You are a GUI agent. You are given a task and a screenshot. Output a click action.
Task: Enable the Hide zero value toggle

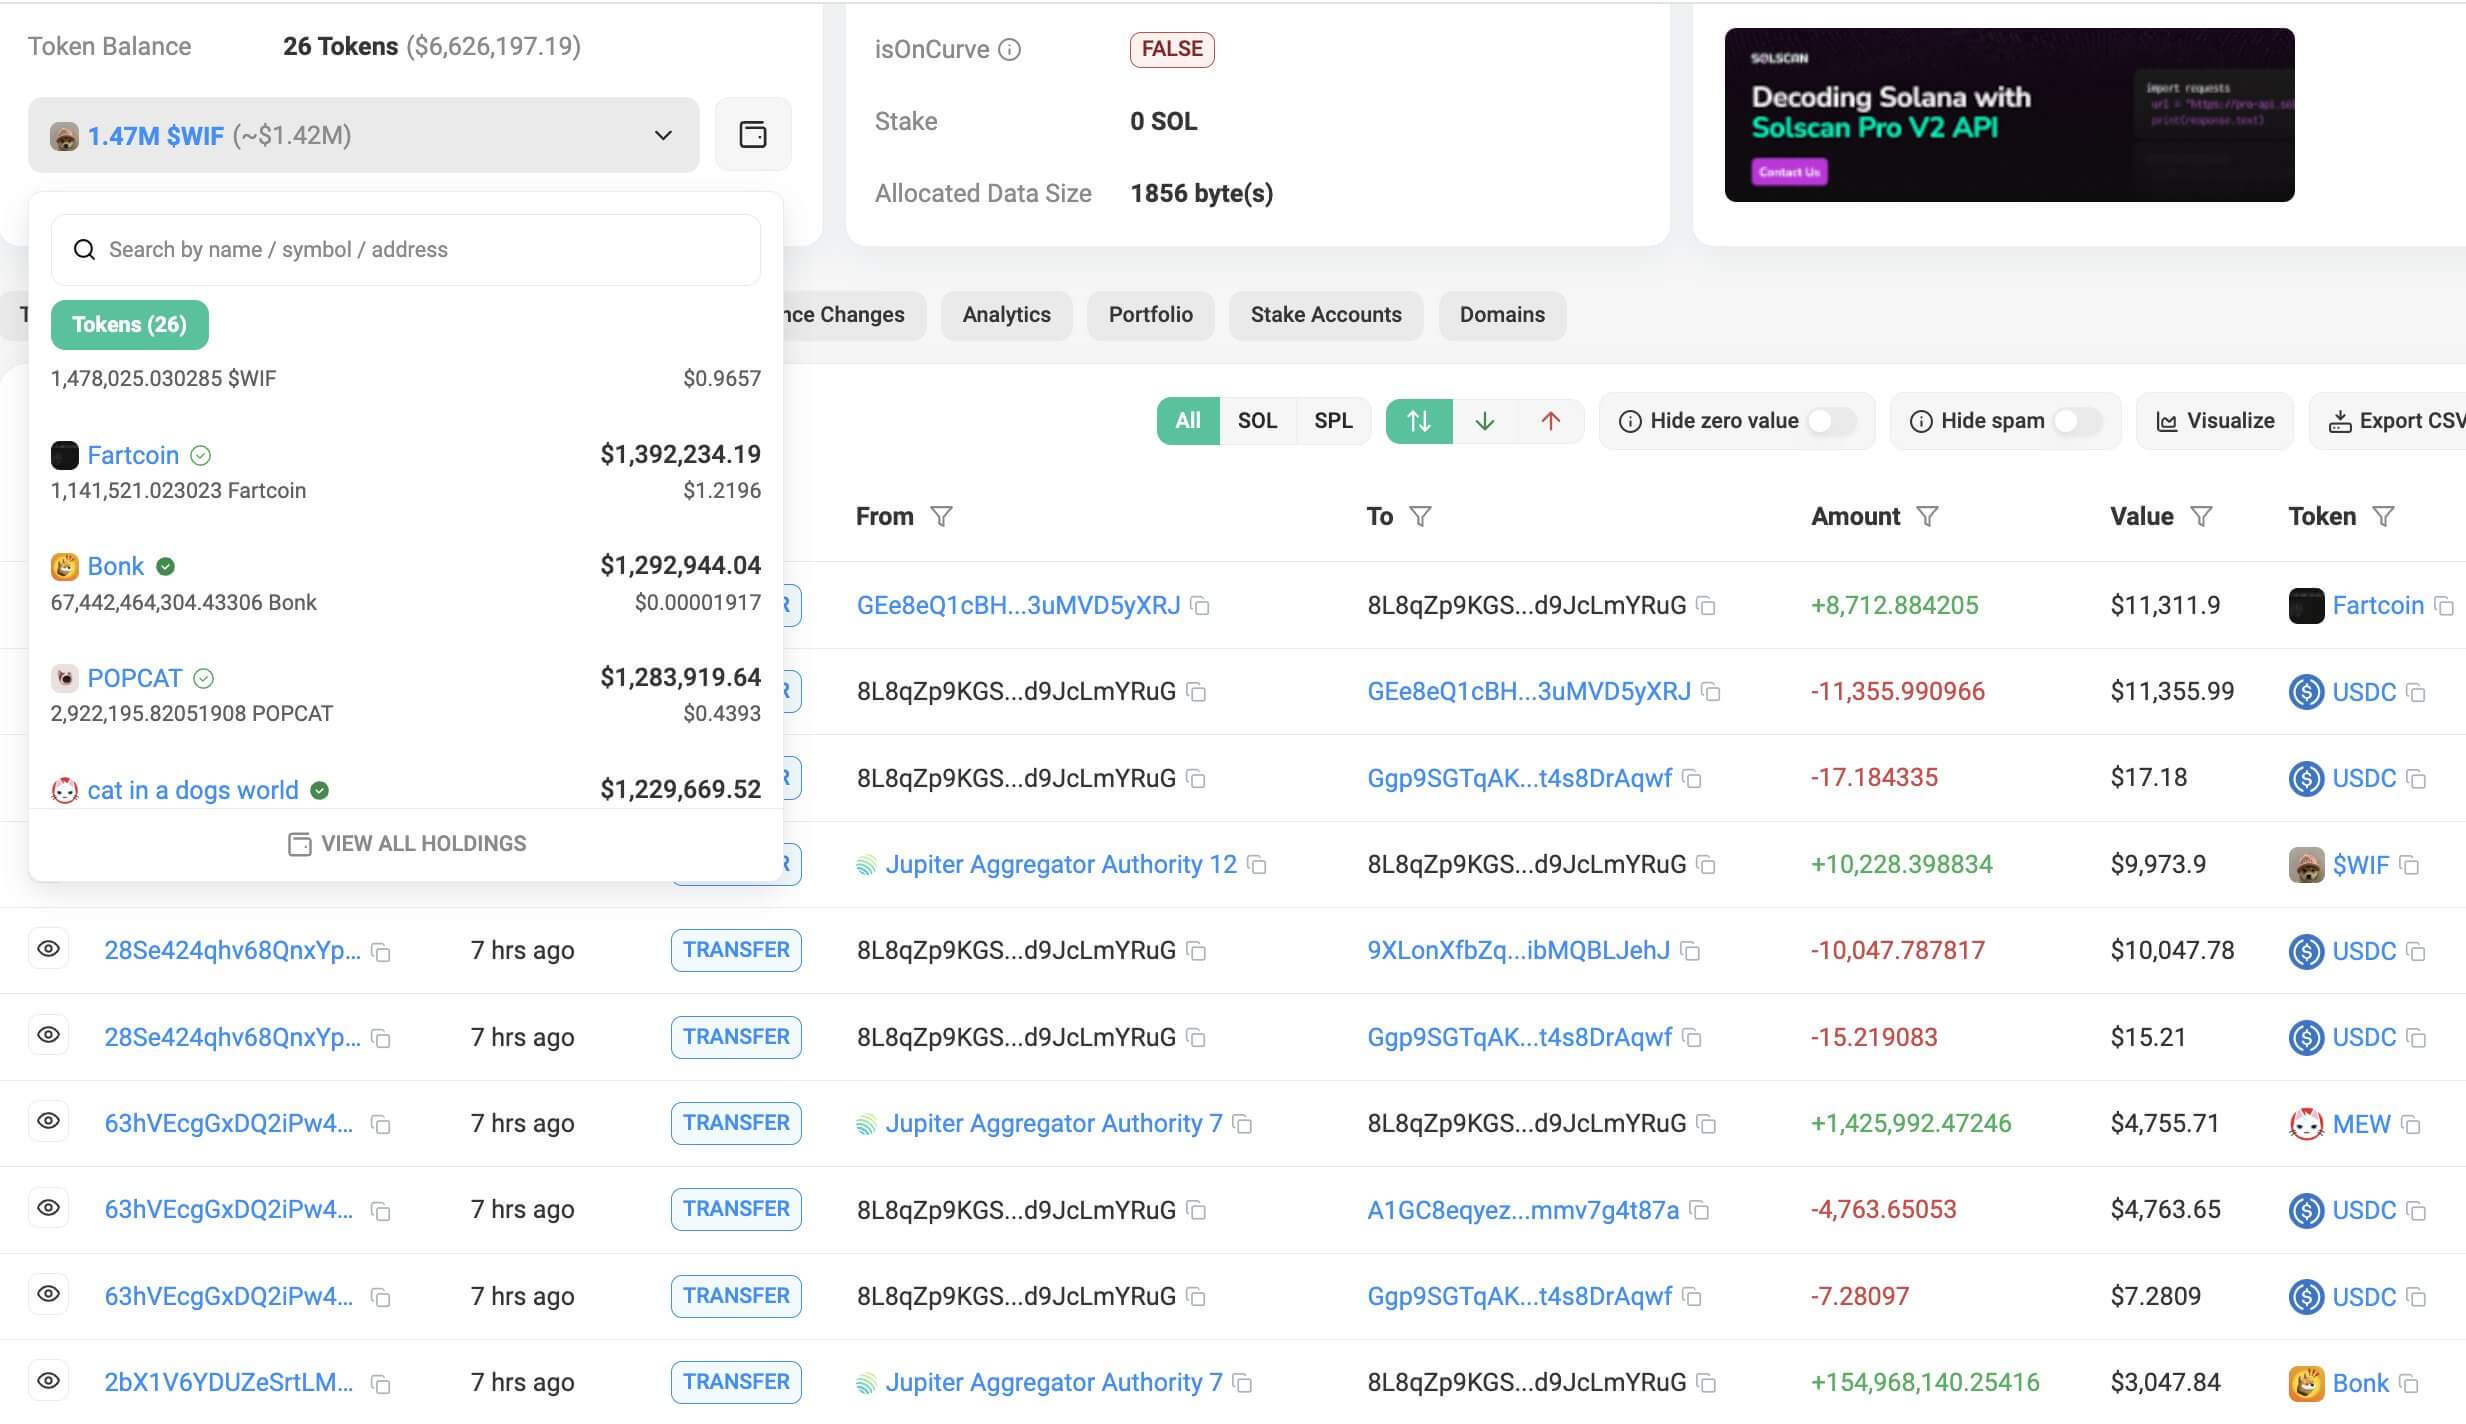point(1831,420)
